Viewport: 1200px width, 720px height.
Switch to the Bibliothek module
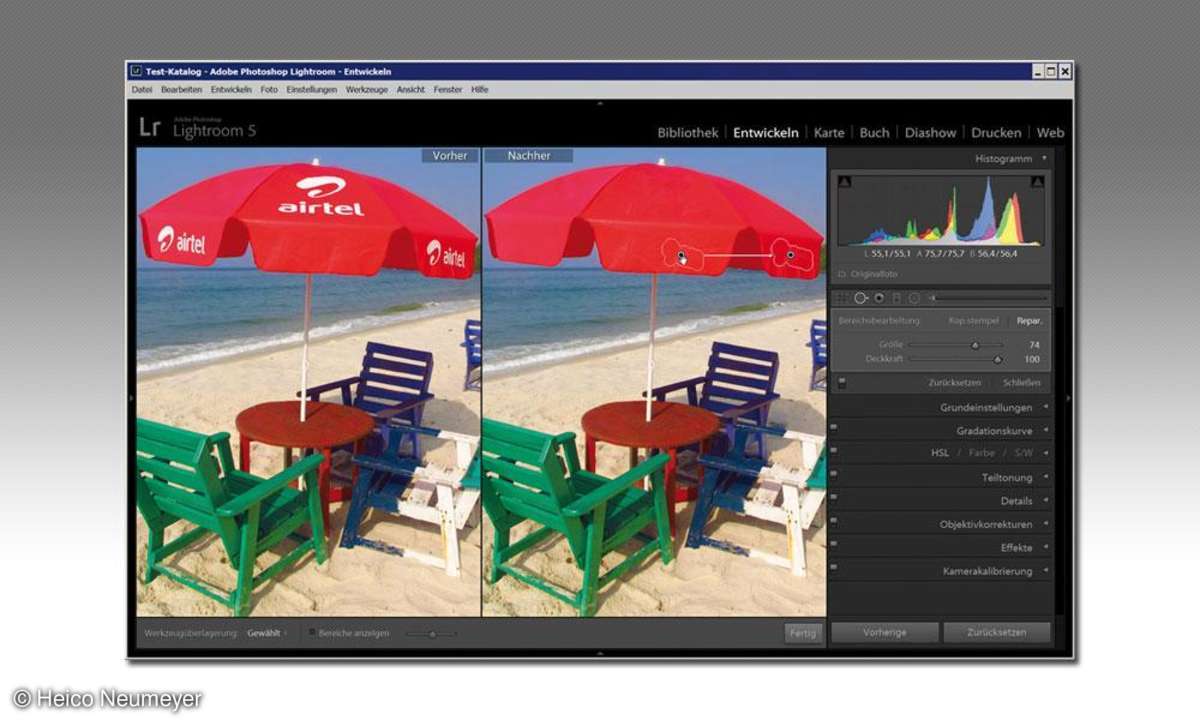pos(688,132)
